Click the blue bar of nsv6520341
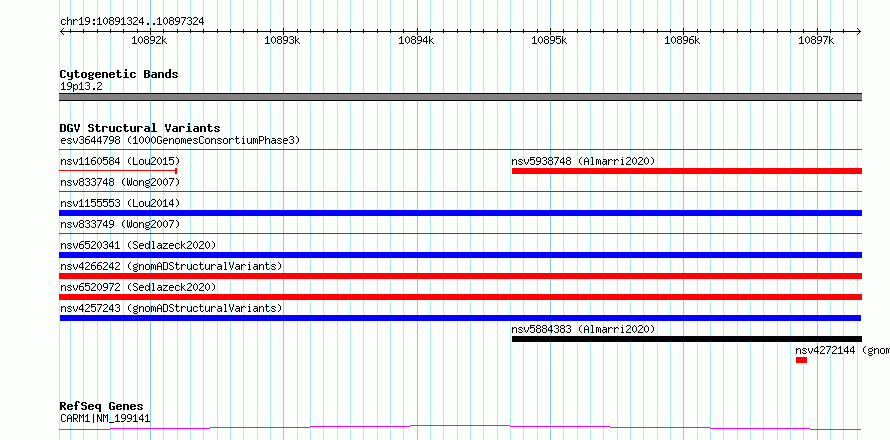Screen dimensions: 890x440 tap(461, 255)
